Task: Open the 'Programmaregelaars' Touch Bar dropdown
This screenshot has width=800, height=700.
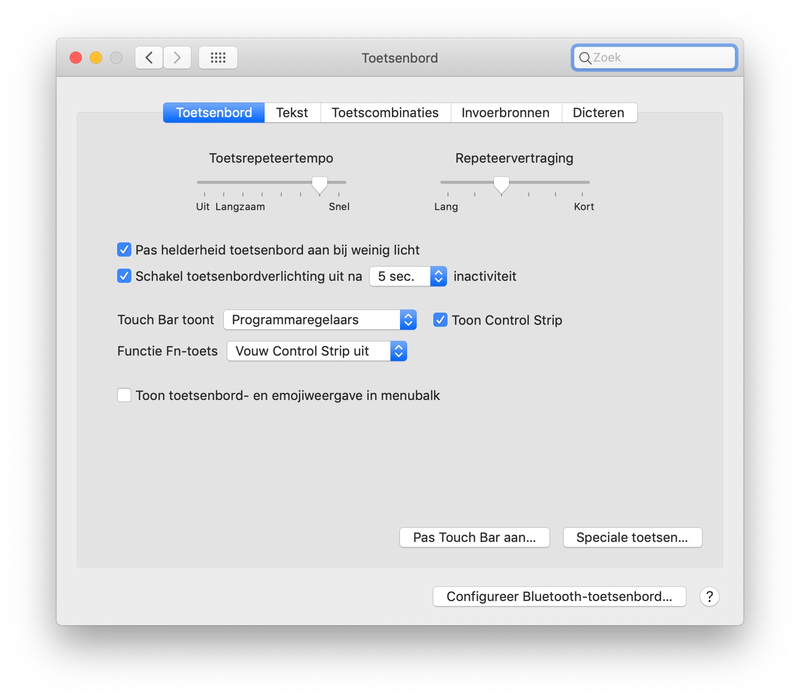Action: point(320,320)
